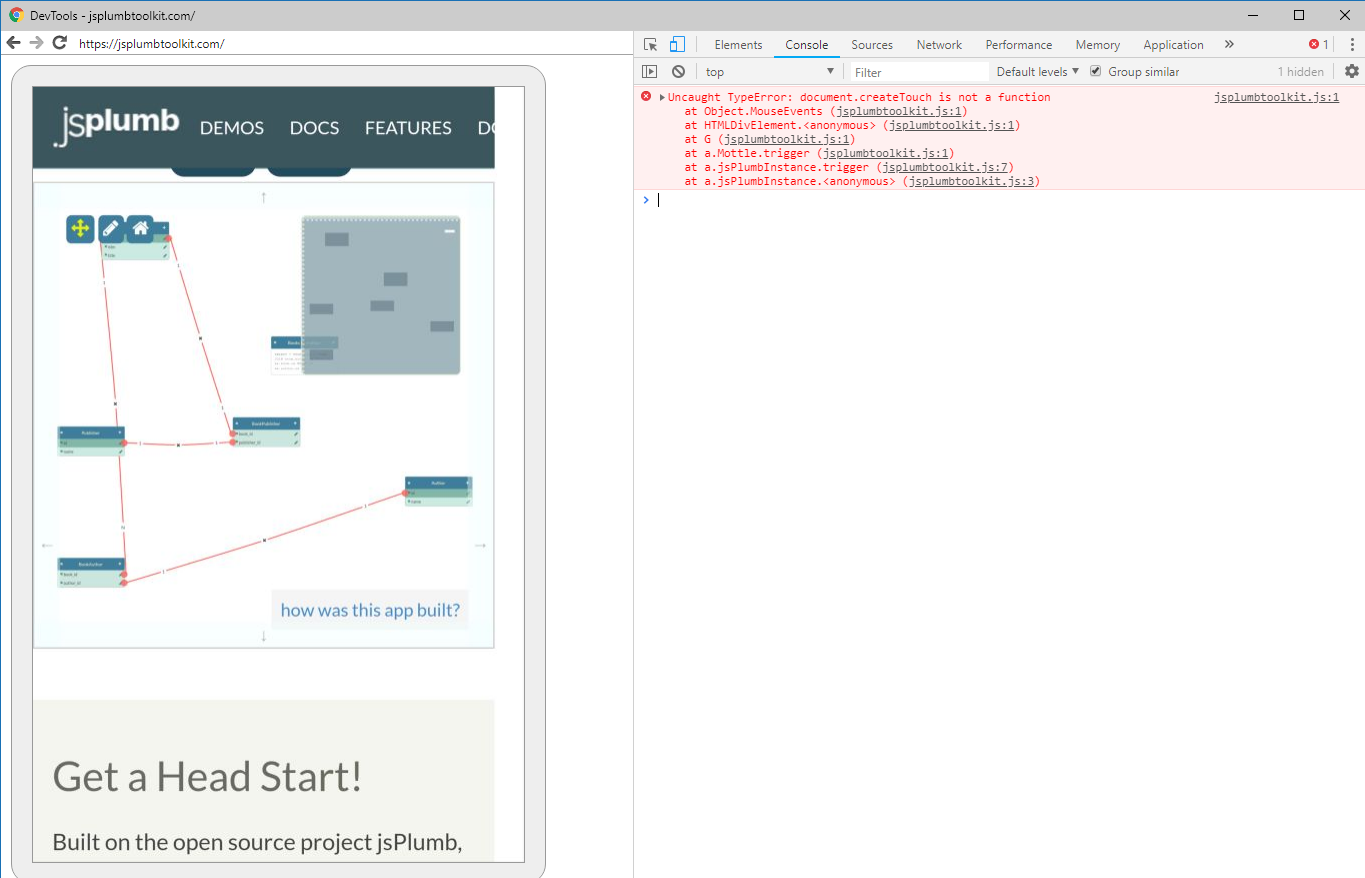
Task: Open DevTools settings via the gear icon
Action: (1352, 71)
